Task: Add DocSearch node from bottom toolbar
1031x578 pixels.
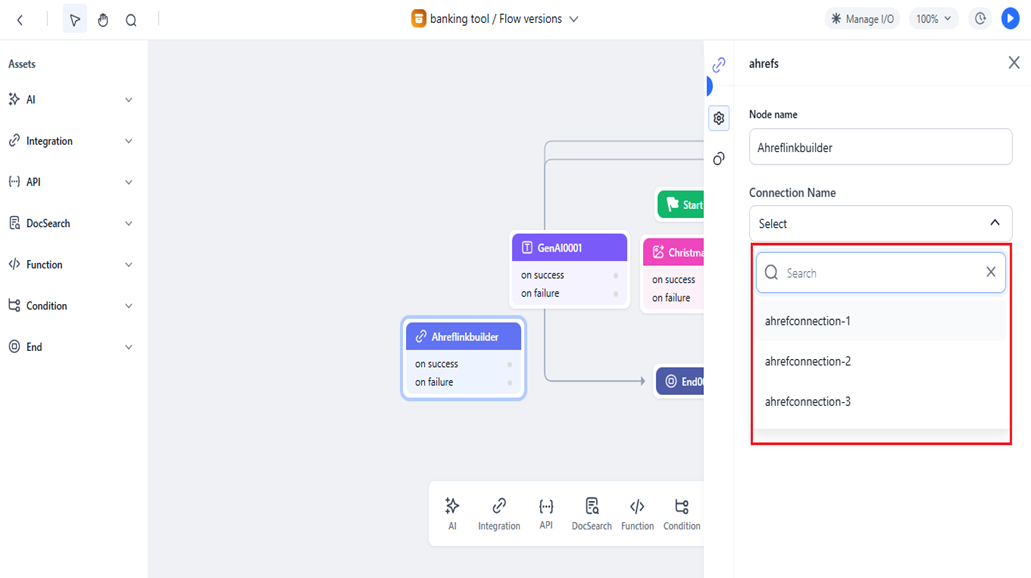Action: pyautogui.click(x=591, y=513)
